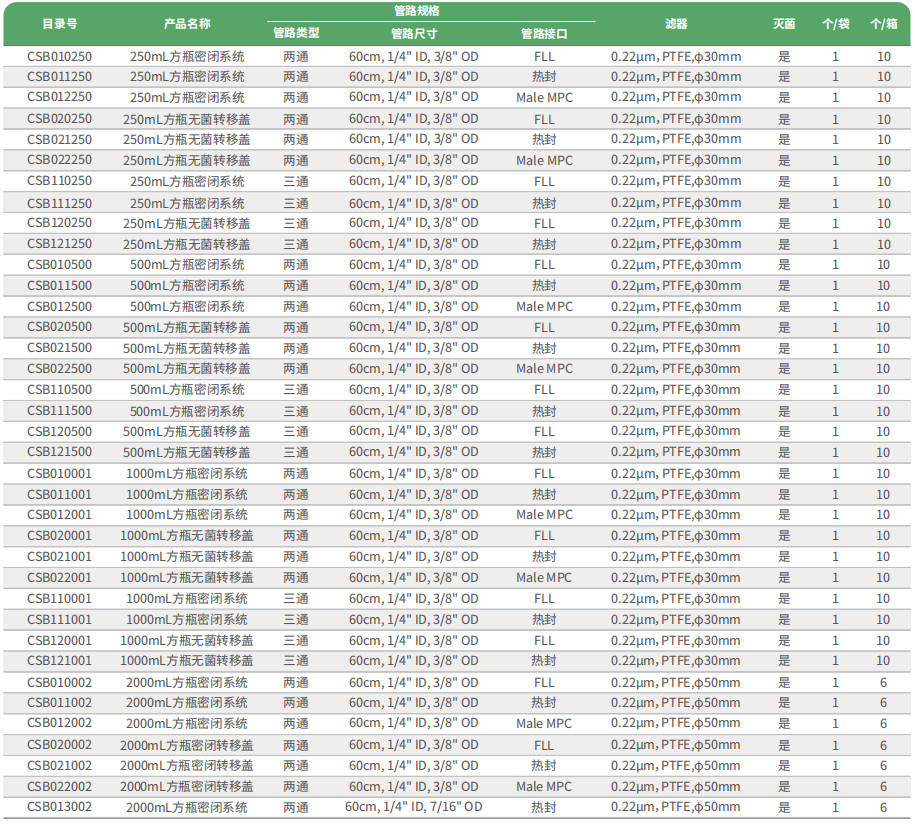Select 个/箱 value in the CSB022002 row
Screen dimensions: 915x824
point(883,786)
